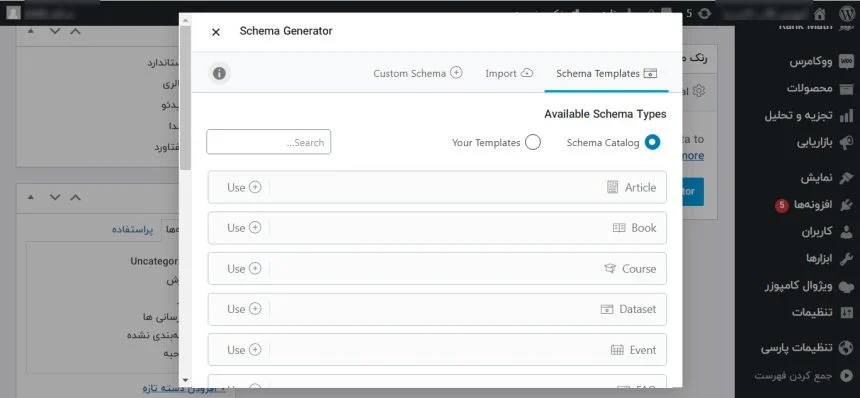860x398 pixels.
Task: Click the کاربران users icon in the sidebar
Action: coord(847,232)
